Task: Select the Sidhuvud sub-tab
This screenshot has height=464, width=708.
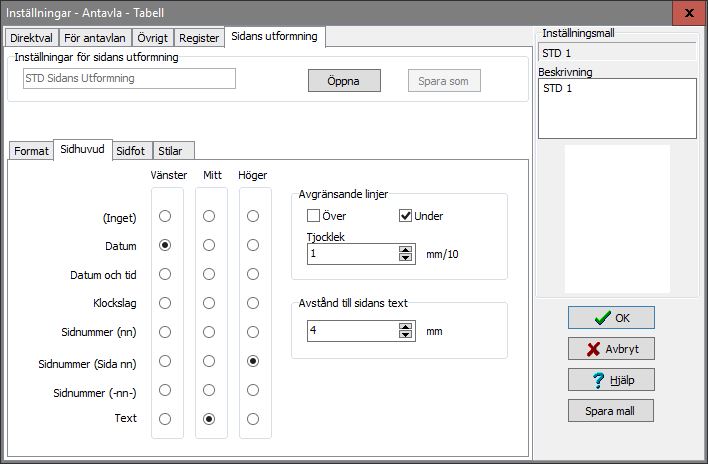Action: pos(83,149)
